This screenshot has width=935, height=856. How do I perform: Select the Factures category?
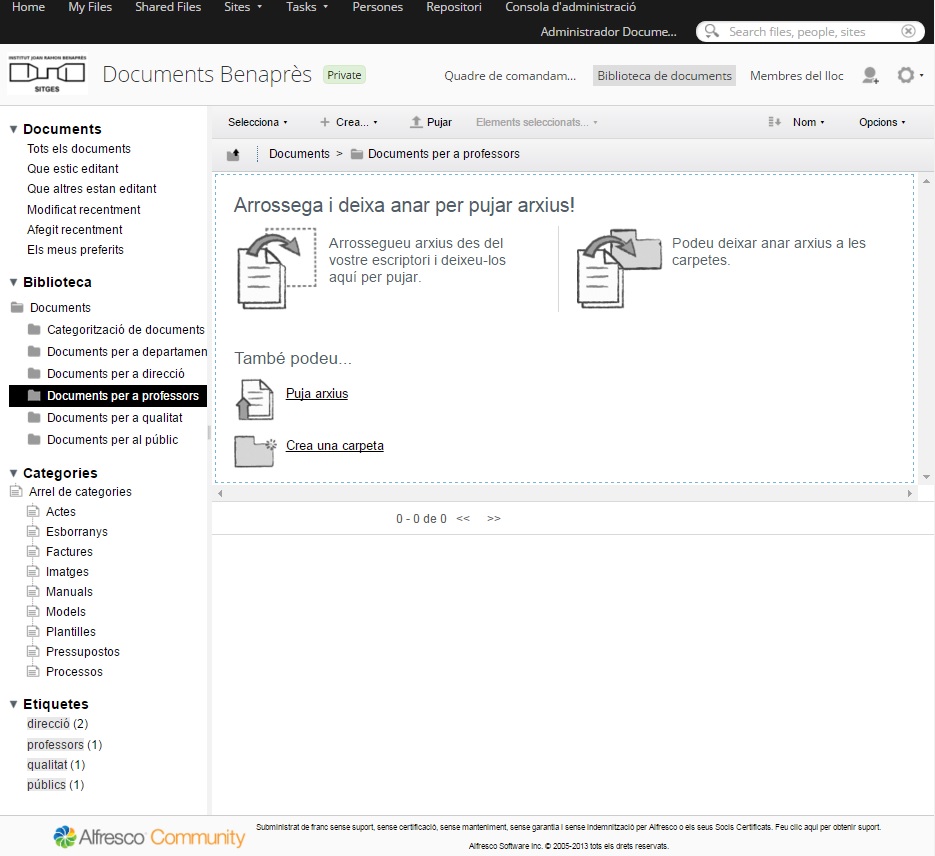[69, 552]
